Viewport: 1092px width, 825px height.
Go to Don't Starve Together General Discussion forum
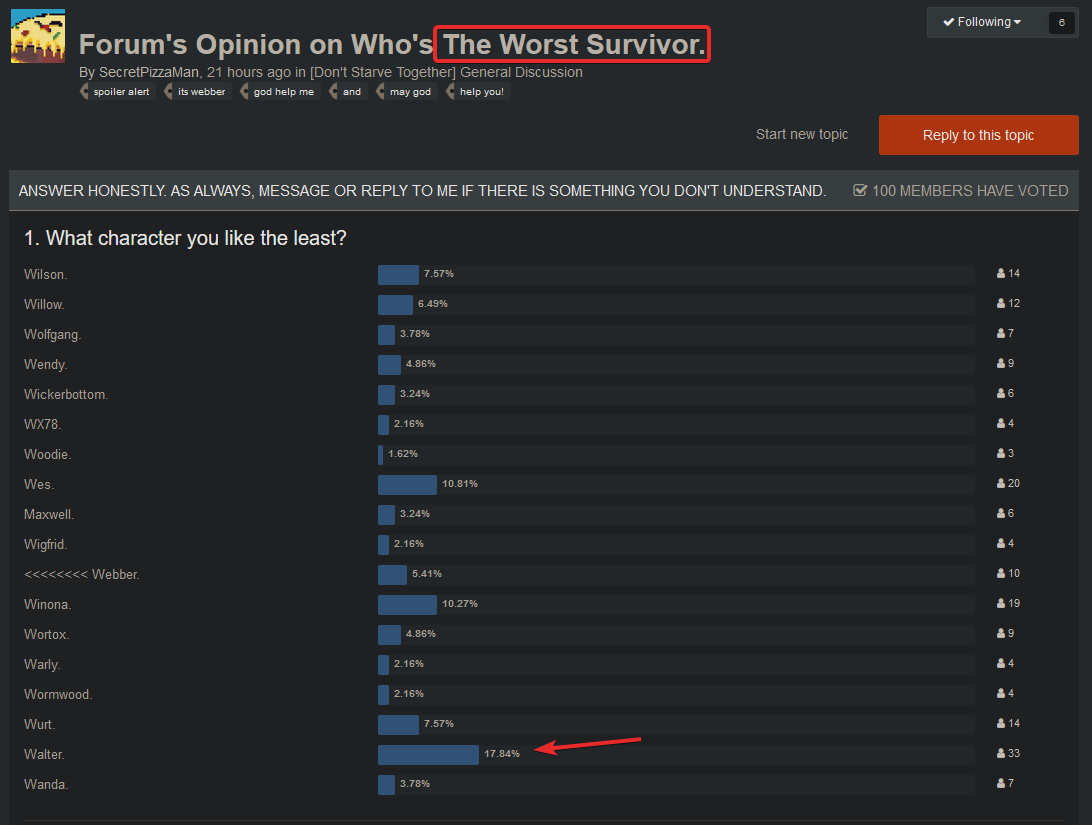tap(447, 72)
